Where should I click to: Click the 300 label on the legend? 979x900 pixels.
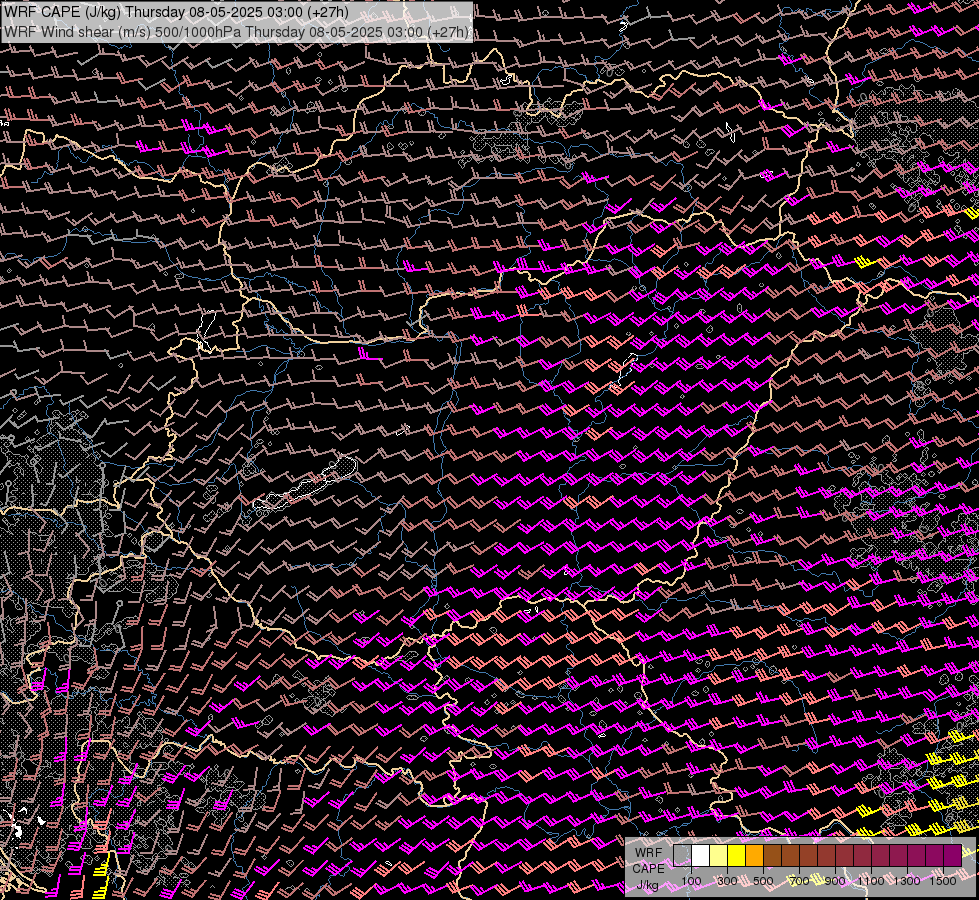tap(727, 881)
